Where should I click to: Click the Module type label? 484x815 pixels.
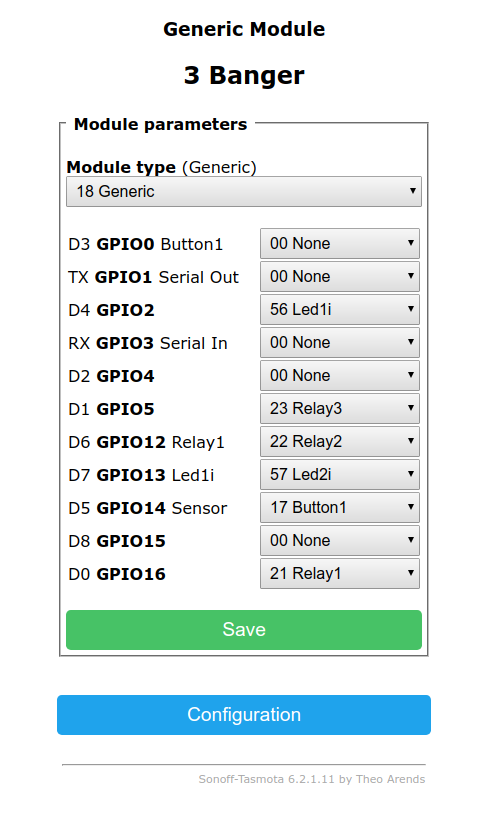[121, 167]
